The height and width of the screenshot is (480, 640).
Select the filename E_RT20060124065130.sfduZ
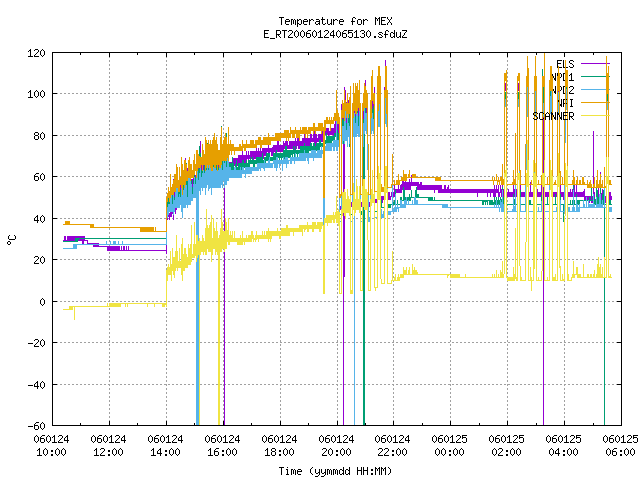[x=335, y=34]
